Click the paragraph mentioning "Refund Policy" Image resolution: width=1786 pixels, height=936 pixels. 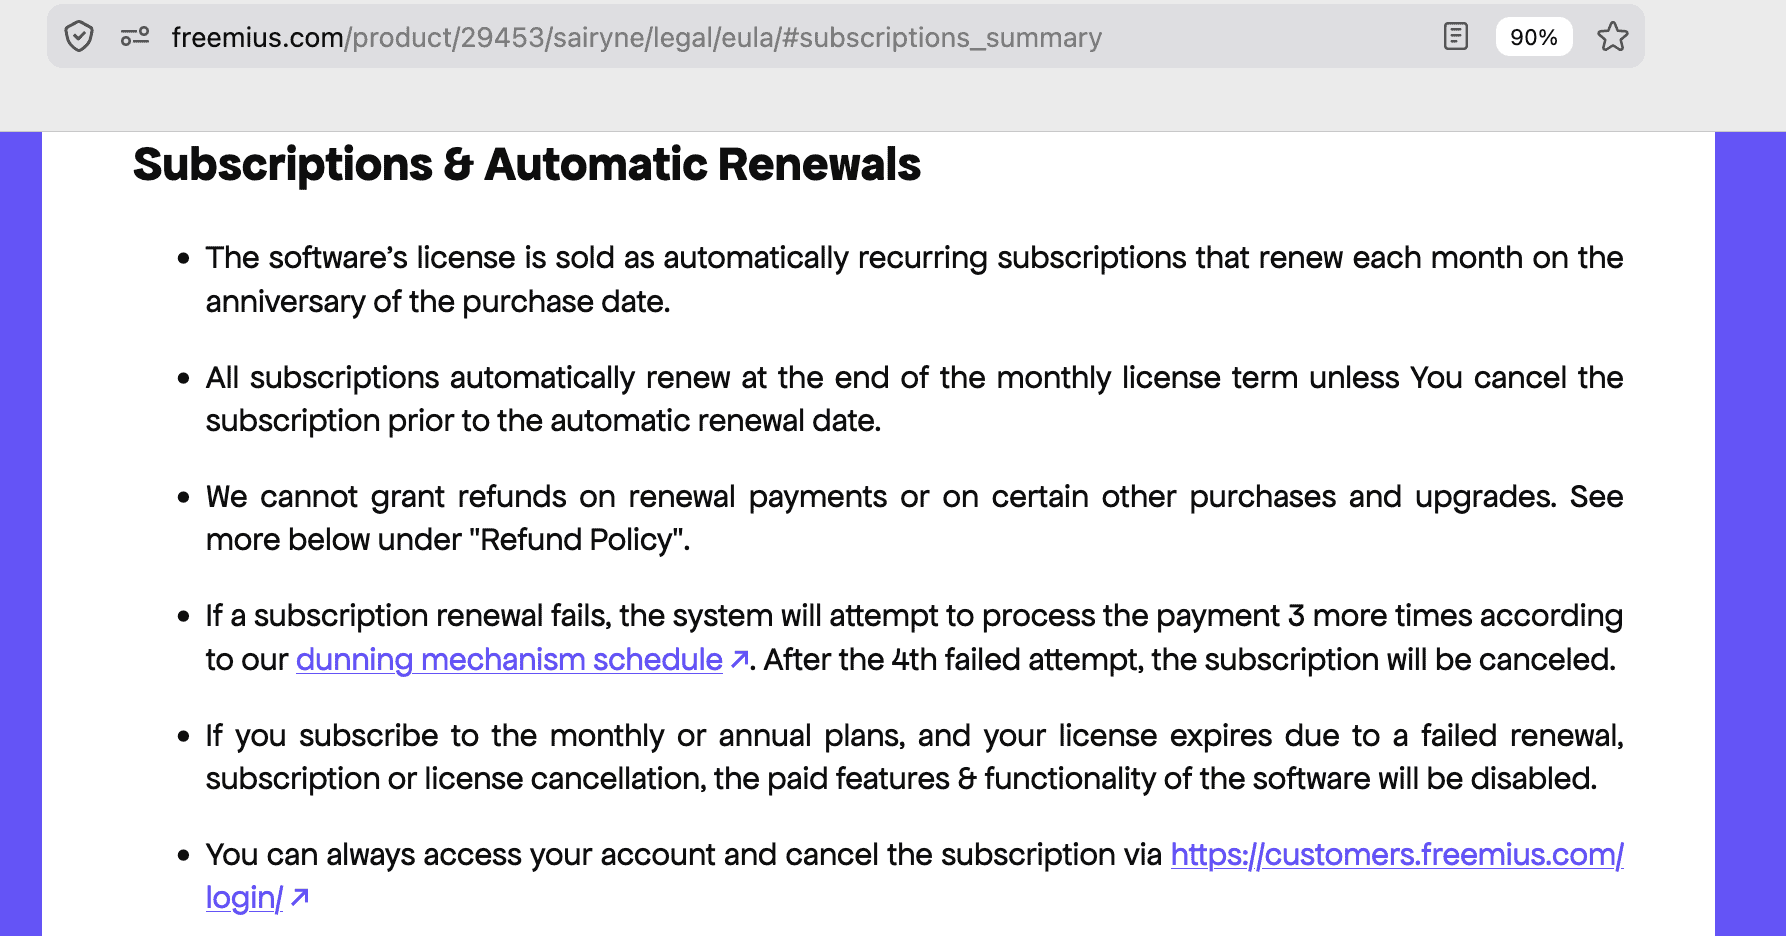(x=914, y=518)
